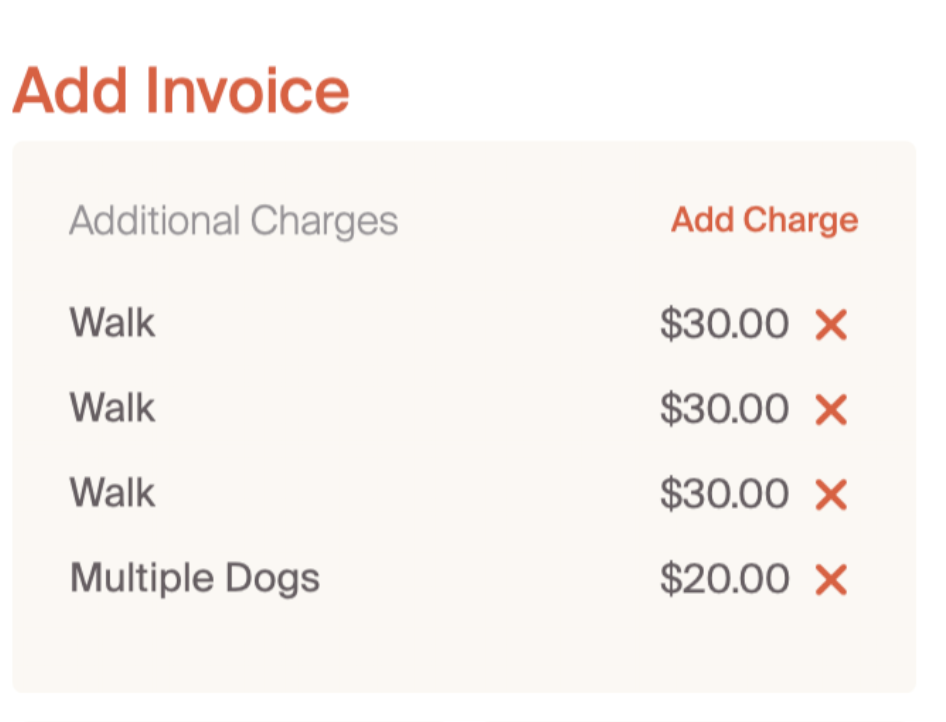The width and height of the screenshot is (946, 722).
Task: Click blank gap between third Walk and price
Action: coord(400,495)
